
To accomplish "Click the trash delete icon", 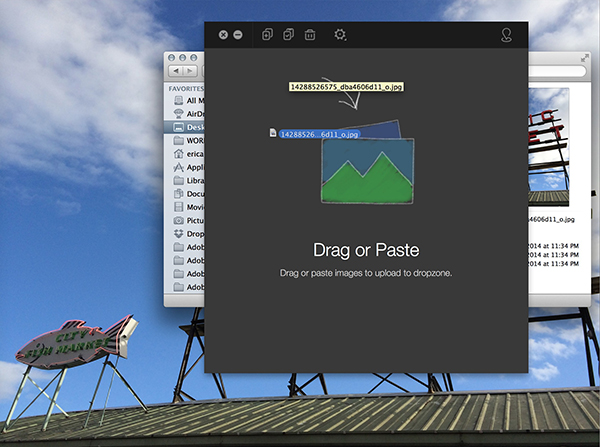I will [x=310, y=35].
